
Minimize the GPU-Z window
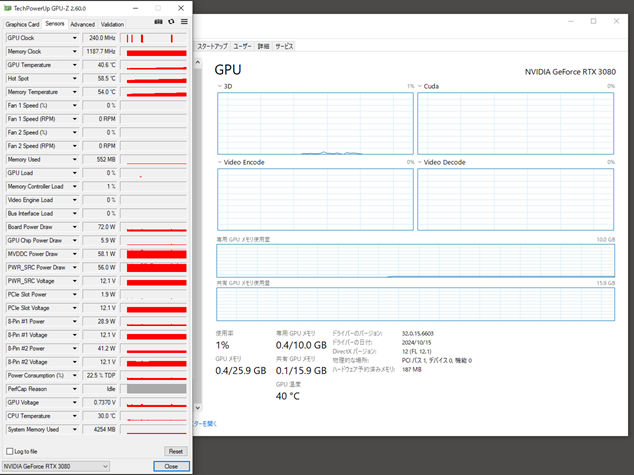click(x=135, y=8)
